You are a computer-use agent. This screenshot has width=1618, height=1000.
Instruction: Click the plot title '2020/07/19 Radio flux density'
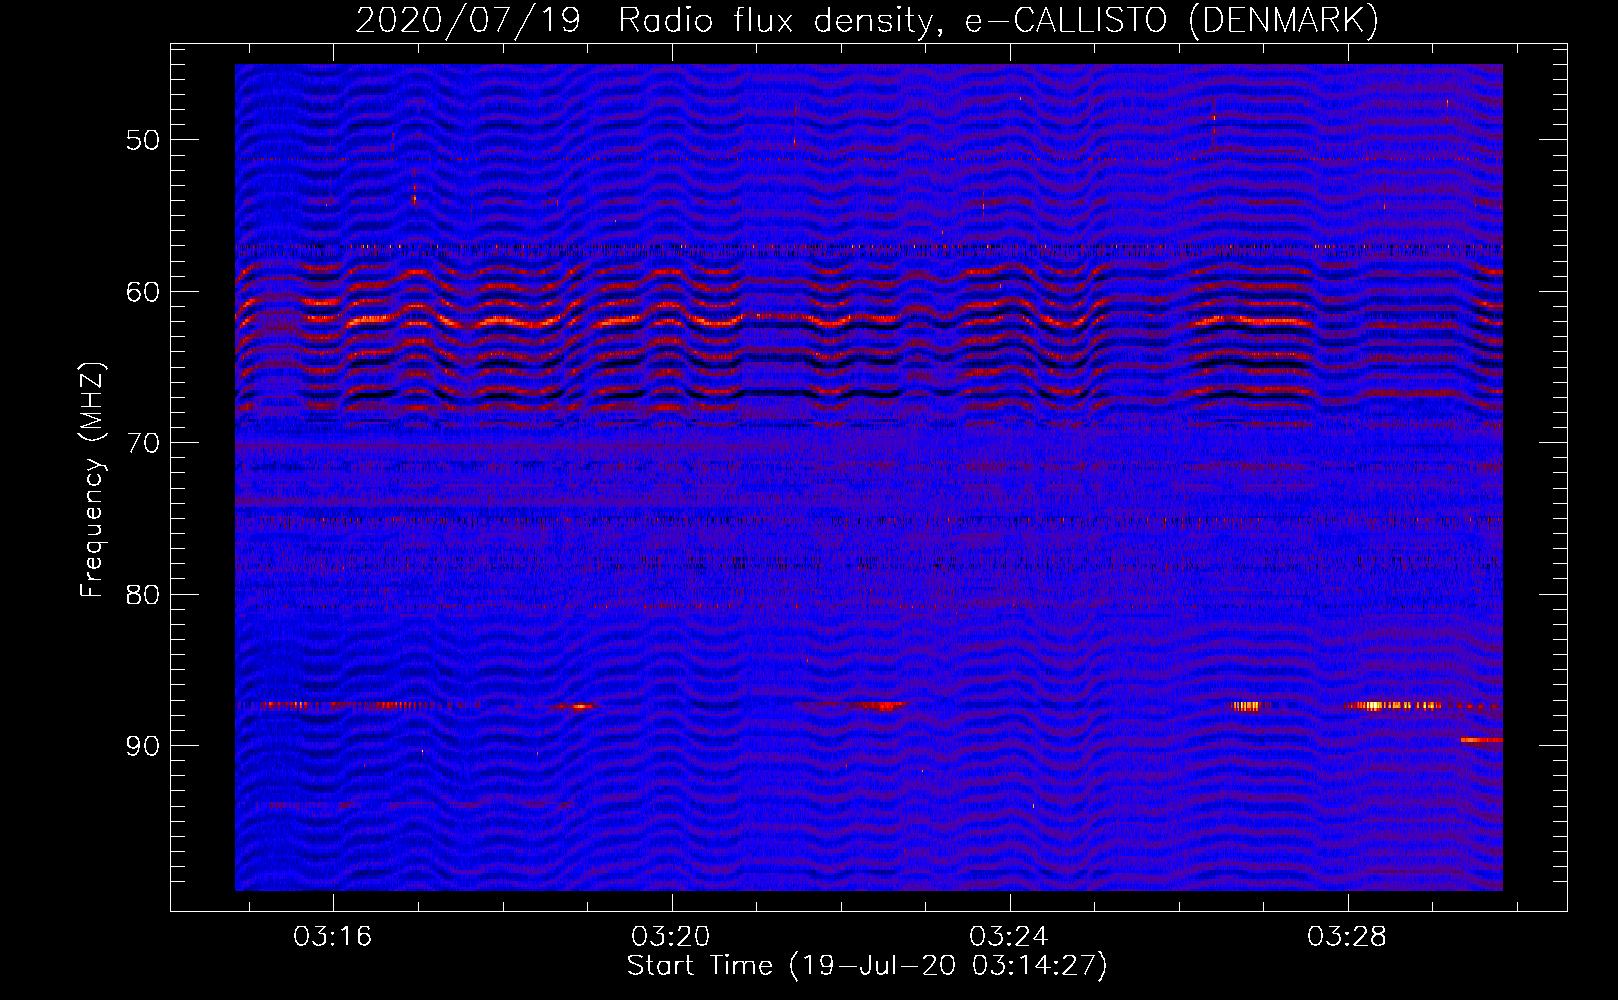(x=649, y=20)
